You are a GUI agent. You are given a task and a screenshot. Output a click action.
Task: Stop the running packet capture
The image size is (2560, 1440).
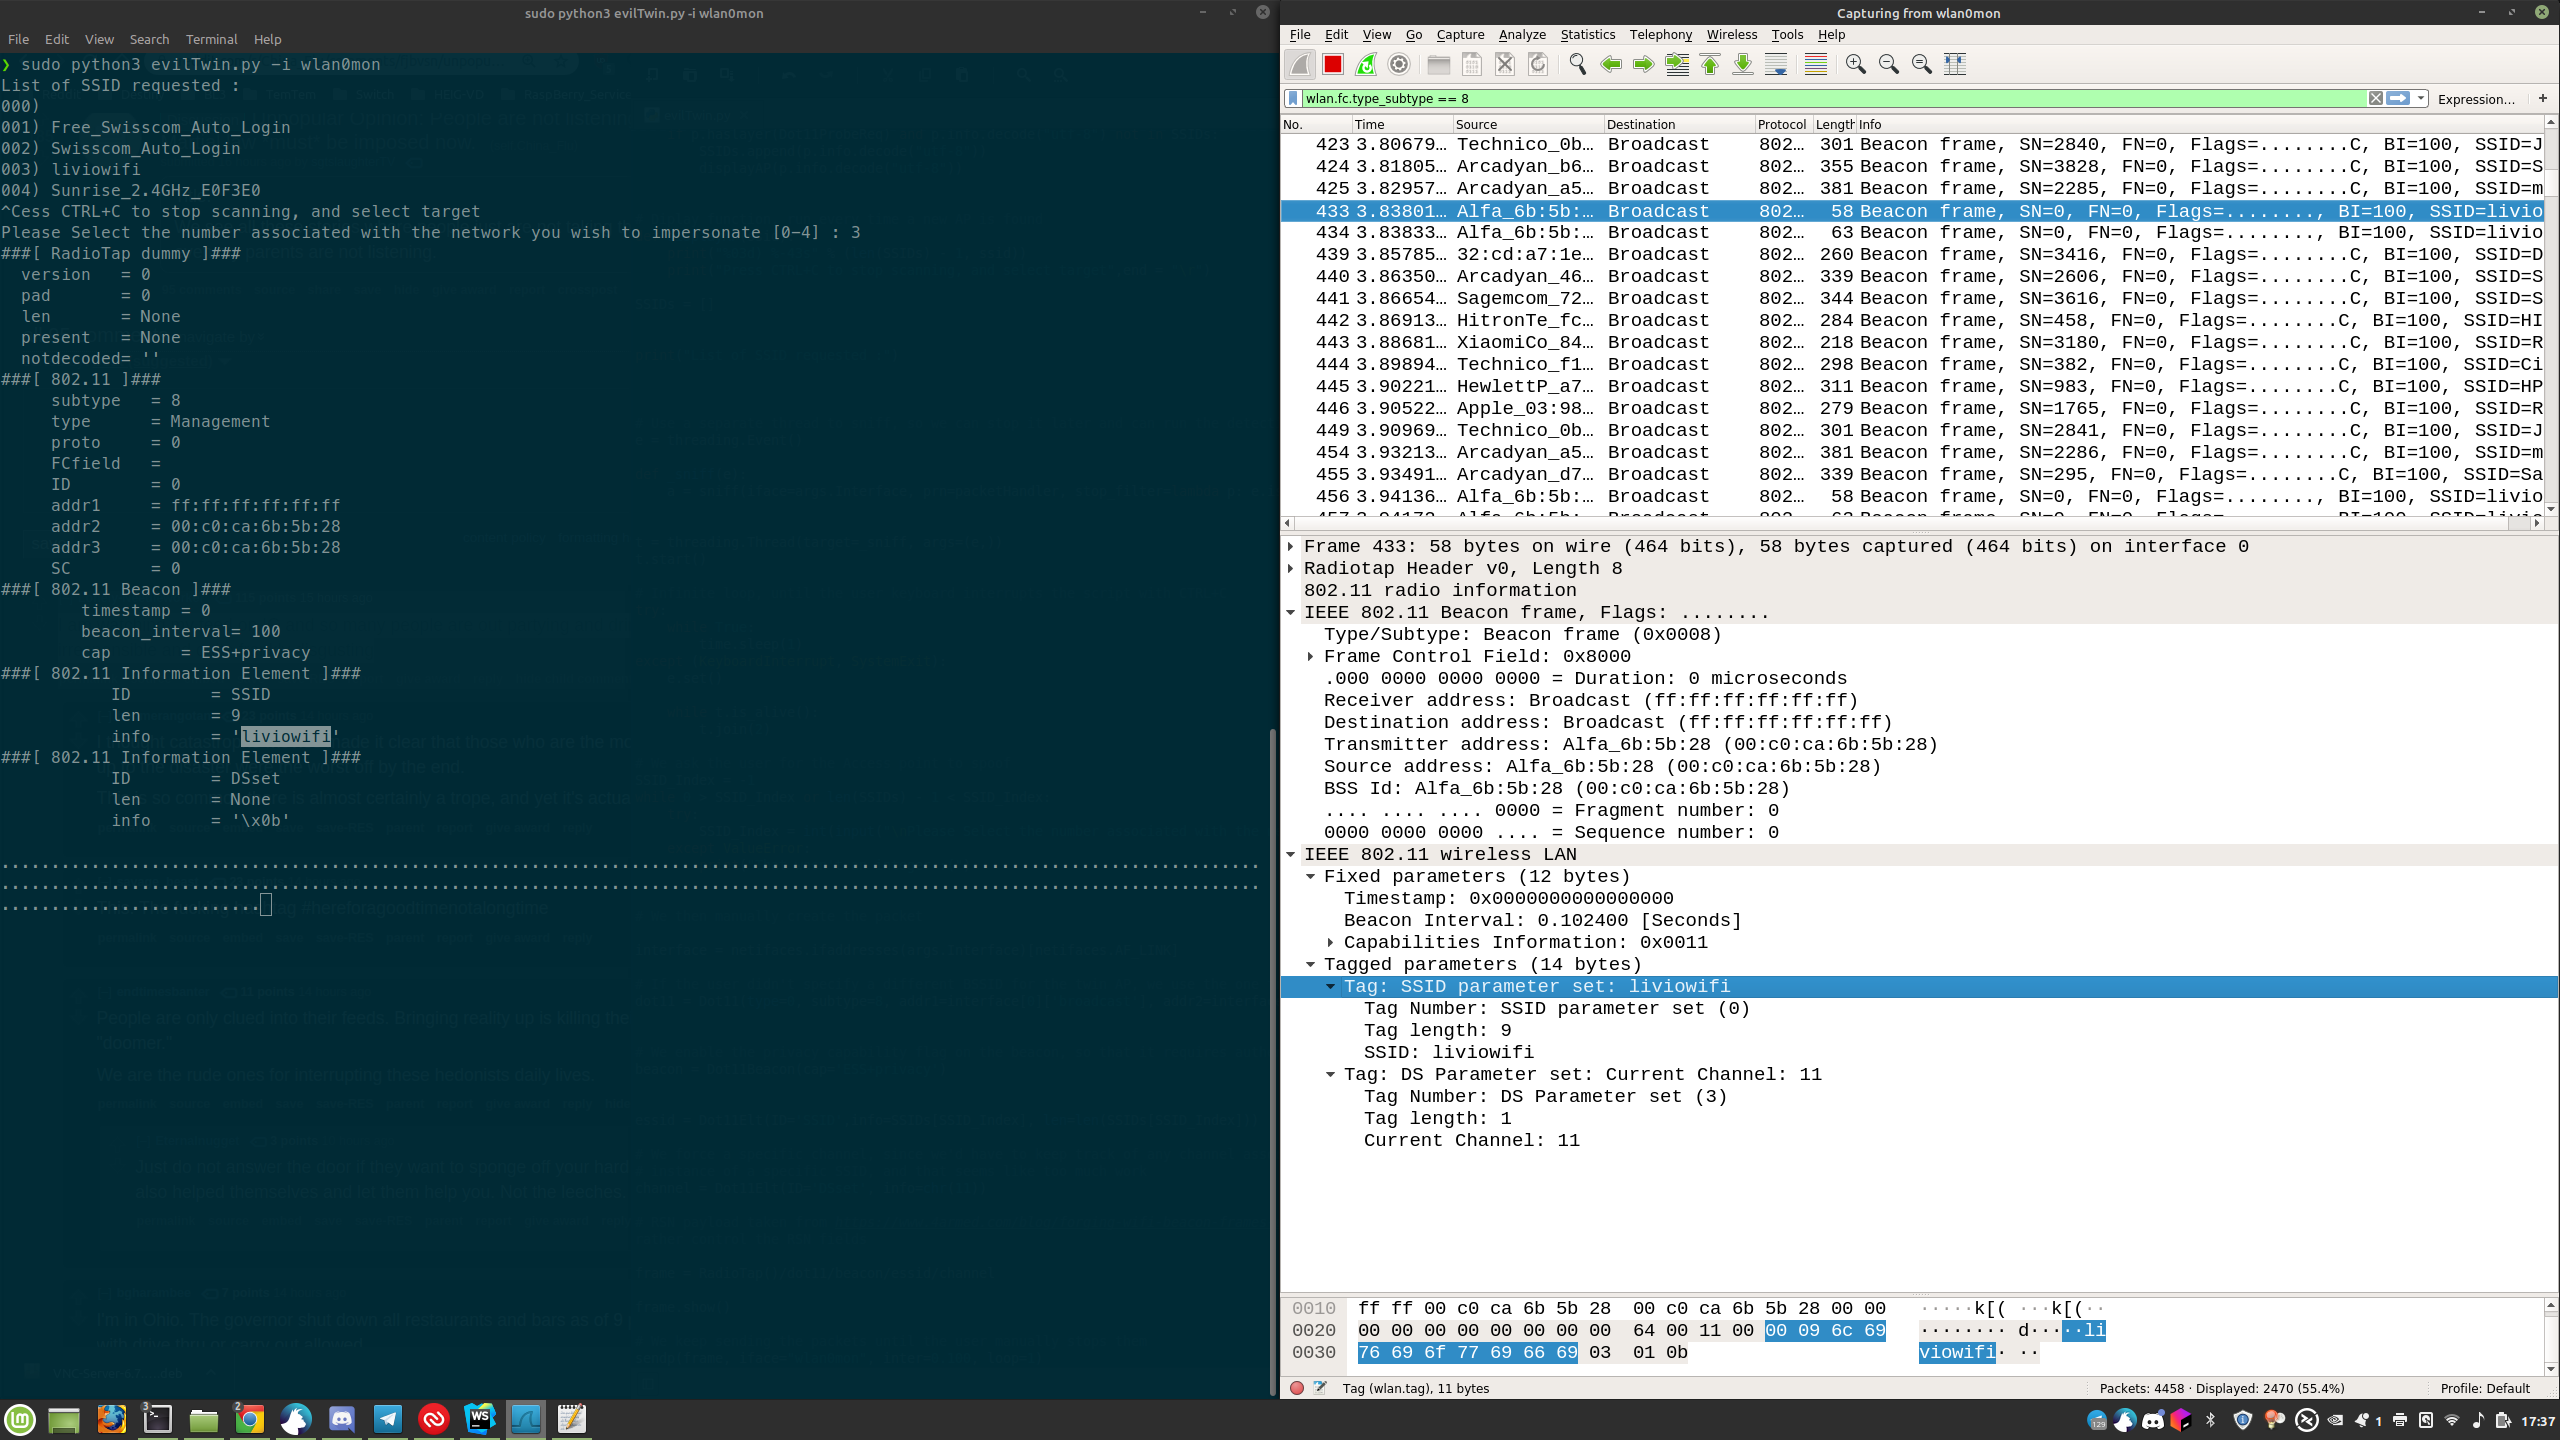pyautogui.click(x=1332, y=64)
